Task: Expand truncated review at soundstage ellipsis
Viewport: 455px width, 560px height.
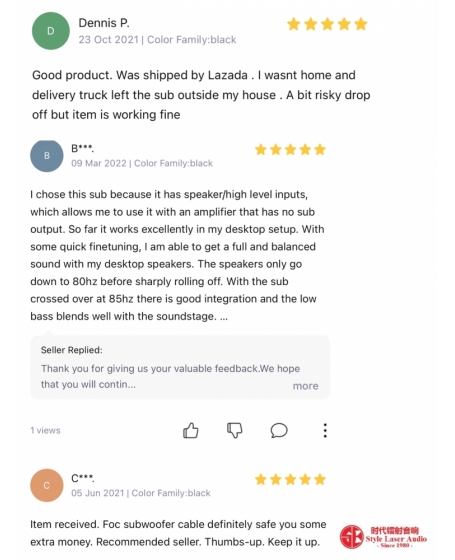Action: coord(224,316)
